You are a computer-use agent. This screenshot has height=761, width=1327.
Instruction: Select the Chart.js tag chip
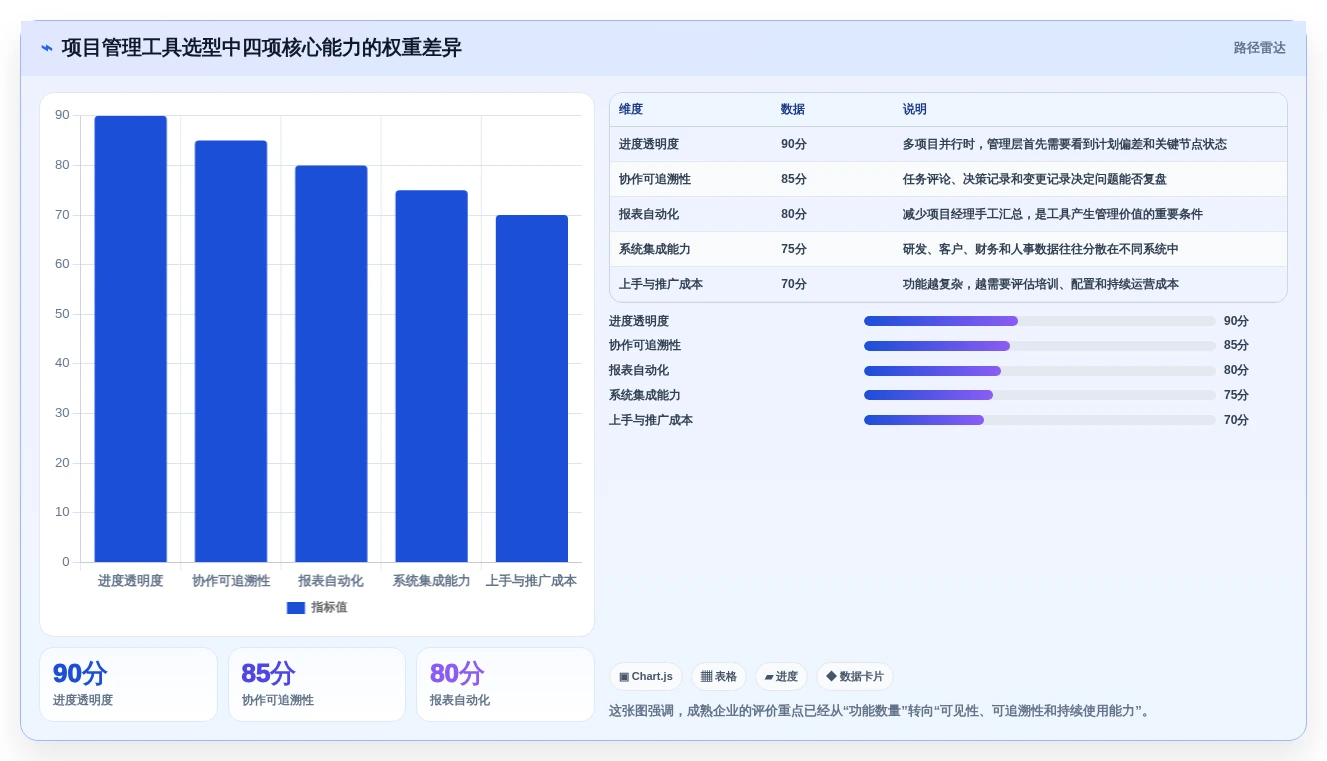click(646, 677)
